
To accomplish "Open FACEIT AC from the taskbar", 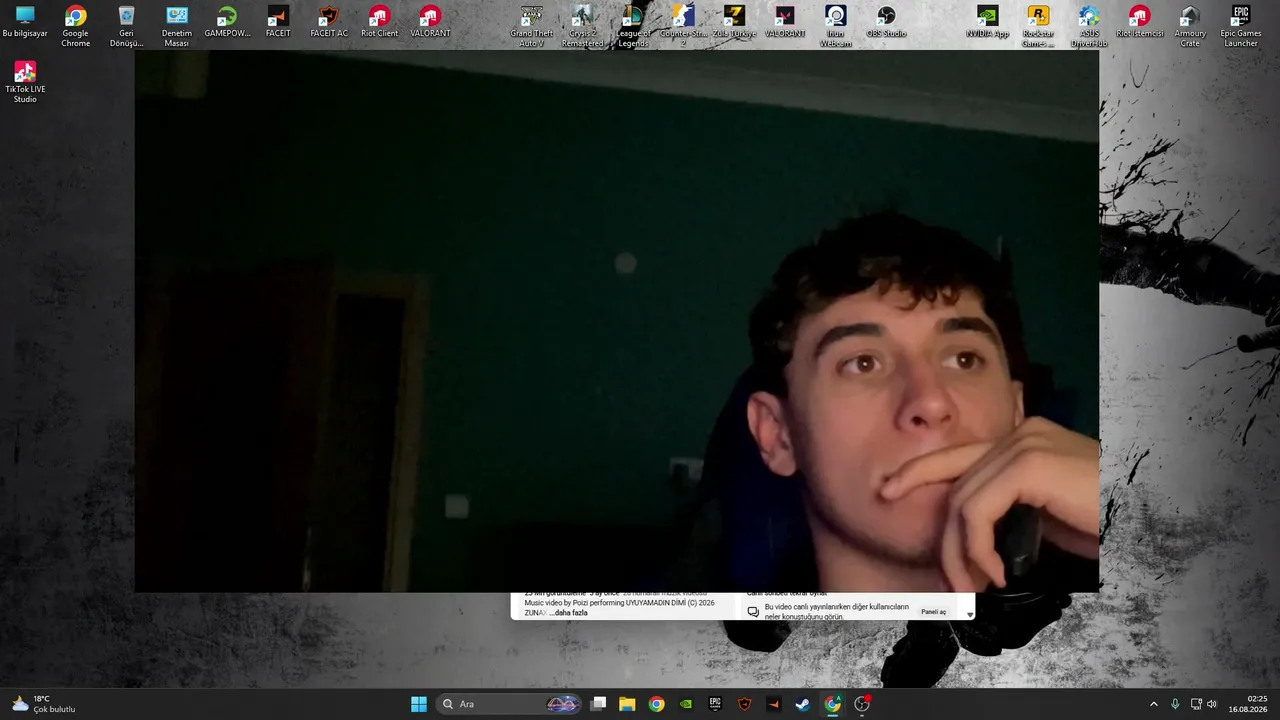I will 744,704.
